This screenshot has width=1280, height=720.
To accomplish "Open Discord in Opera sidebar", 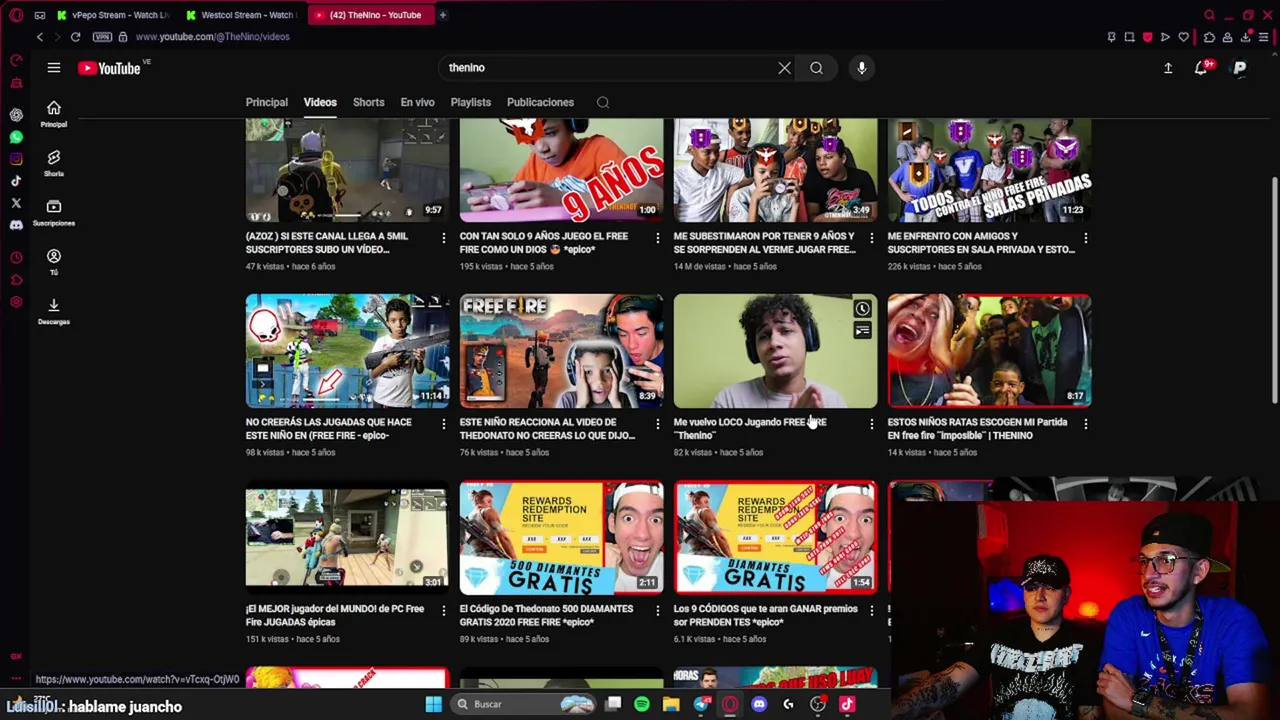I will click(16, 225).
